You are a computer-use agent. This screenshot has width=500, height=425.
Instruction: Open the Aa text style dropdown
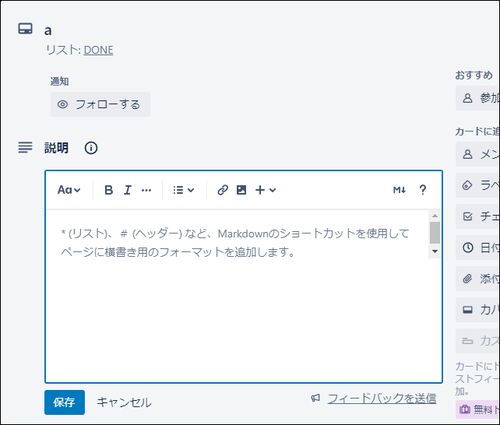pyautogui.click(x=69, y=190)
